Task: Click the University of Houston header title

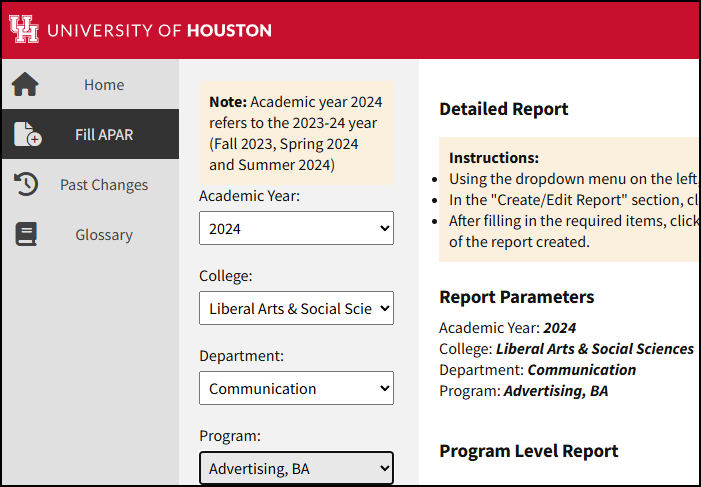Action: point(159,30)
